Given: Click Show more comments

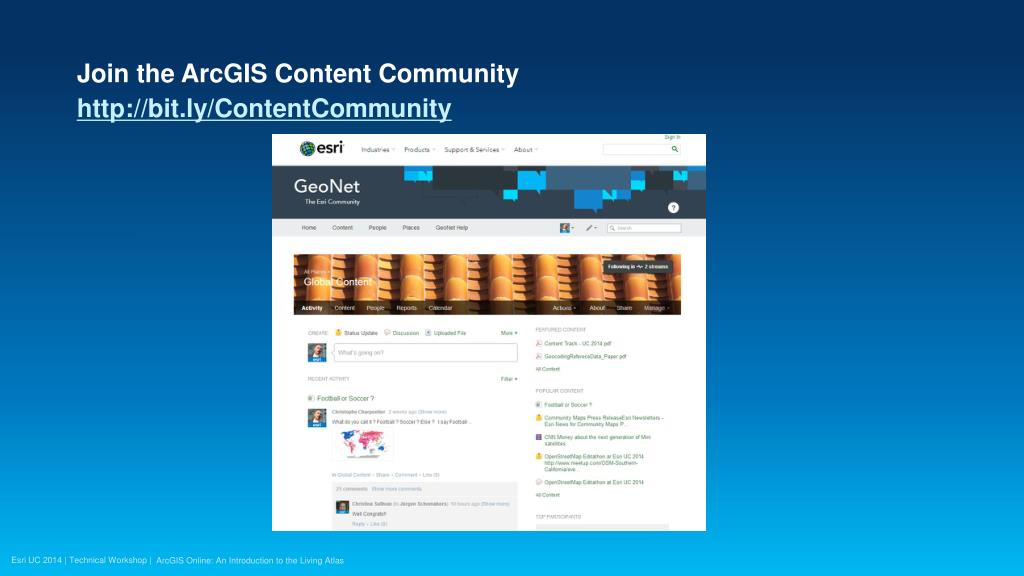Looking at the screenshot, I should coord(396,489).
